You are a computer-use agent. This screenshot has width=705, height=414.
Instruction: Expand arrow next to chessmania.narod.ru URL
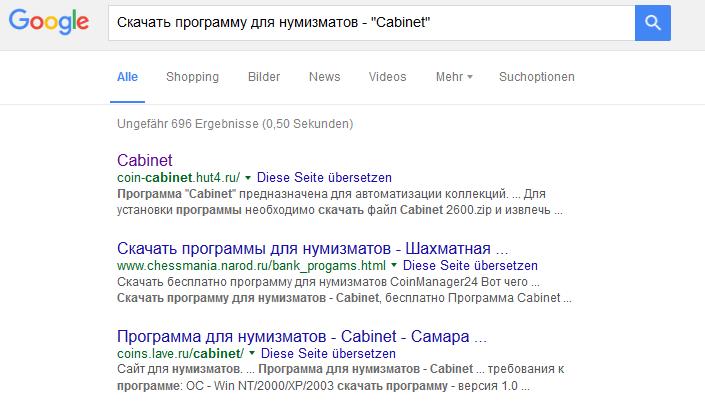pyautogui.click(x=394, y=266)
